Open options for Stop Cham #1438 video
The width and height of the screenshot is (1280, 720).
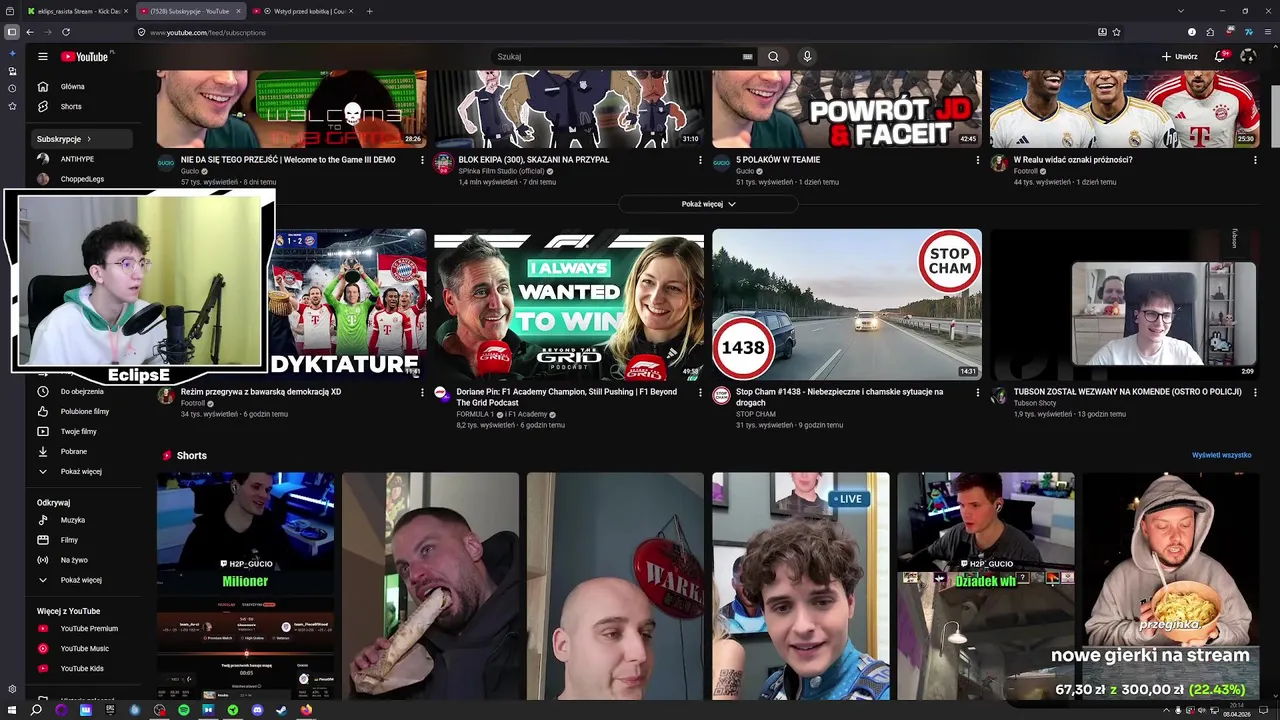[978, 392]
